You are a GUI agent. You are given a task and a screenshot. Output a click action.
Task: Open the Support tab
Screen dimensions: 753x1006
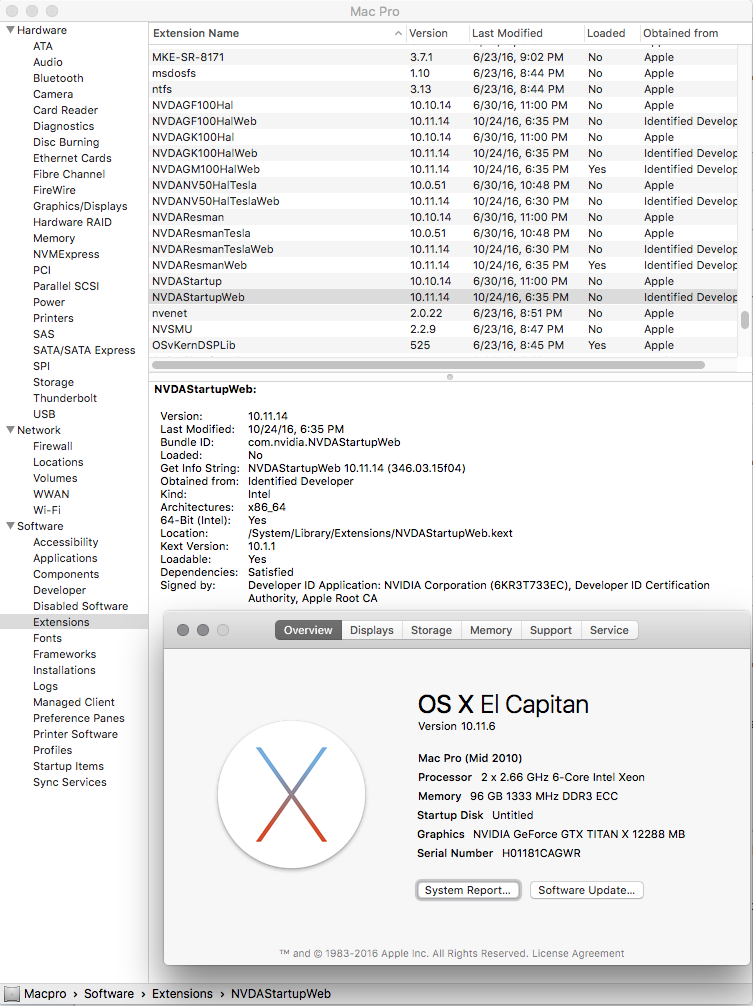551,630
